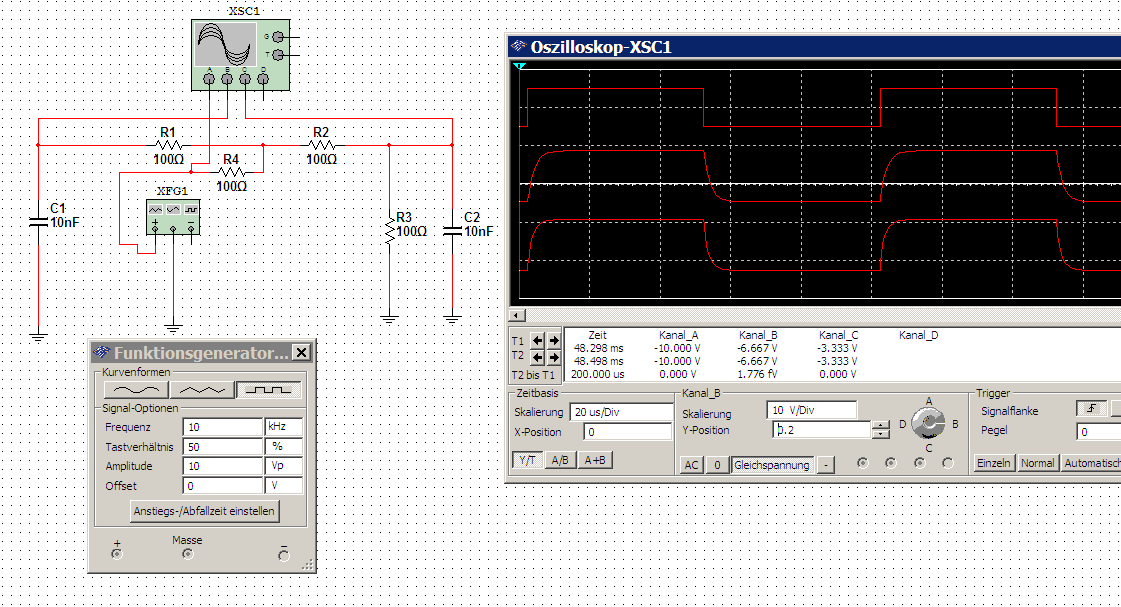Screen dimensions: 1121x607
Task: Click the second channel terminal radio in Kanal_B
Action: [890, 463]
